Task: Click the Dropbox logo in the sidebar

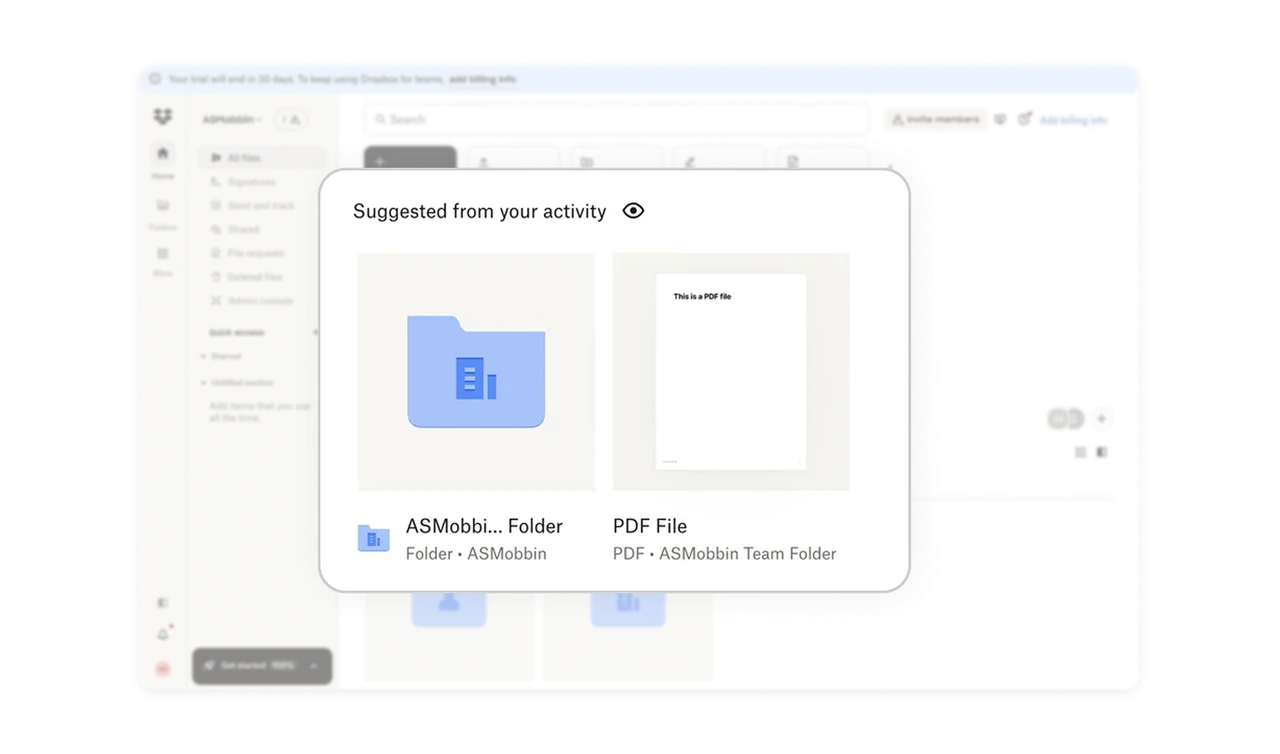Action: 163,118
